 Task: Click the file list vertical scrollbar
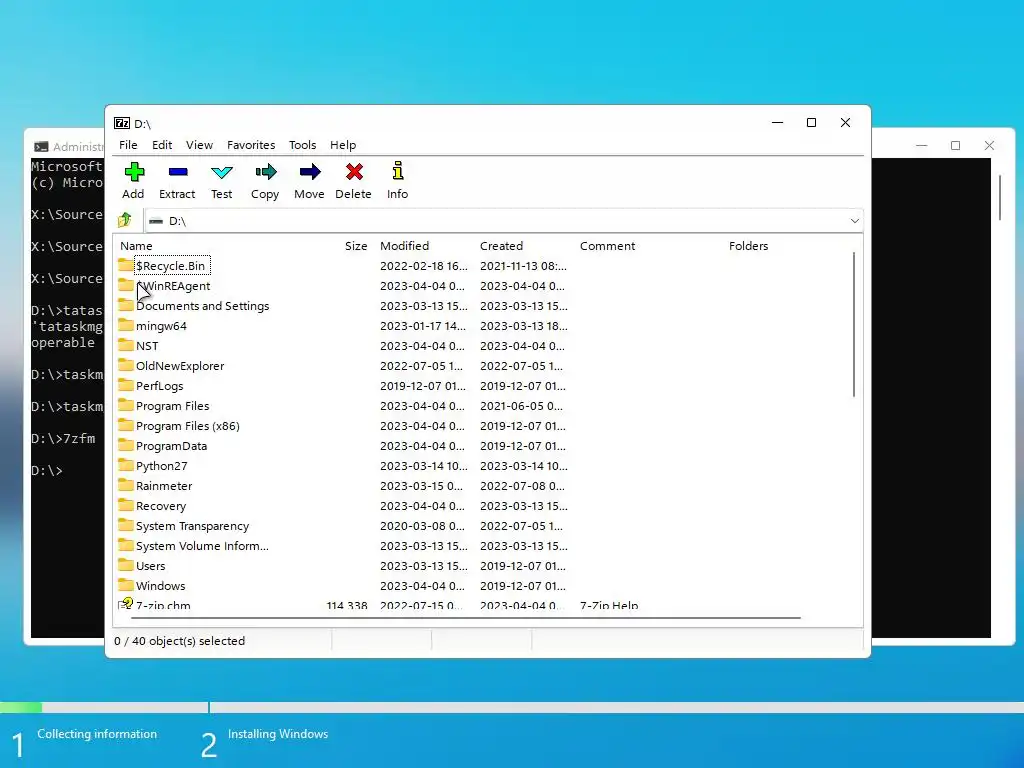click(x=854, y=325)
